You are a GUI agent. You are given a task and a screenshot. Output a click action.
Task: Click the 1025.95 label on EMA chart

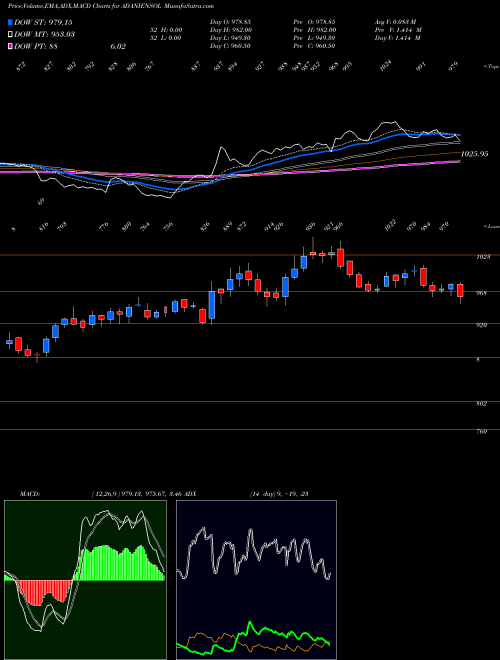(474, 154)
